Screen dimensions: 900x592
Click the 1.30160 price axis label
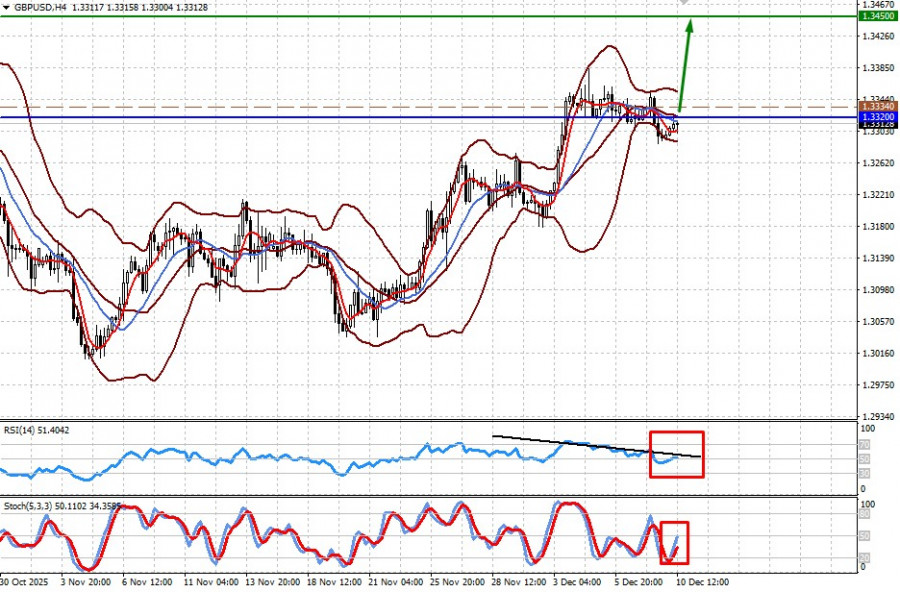[878, 353]
